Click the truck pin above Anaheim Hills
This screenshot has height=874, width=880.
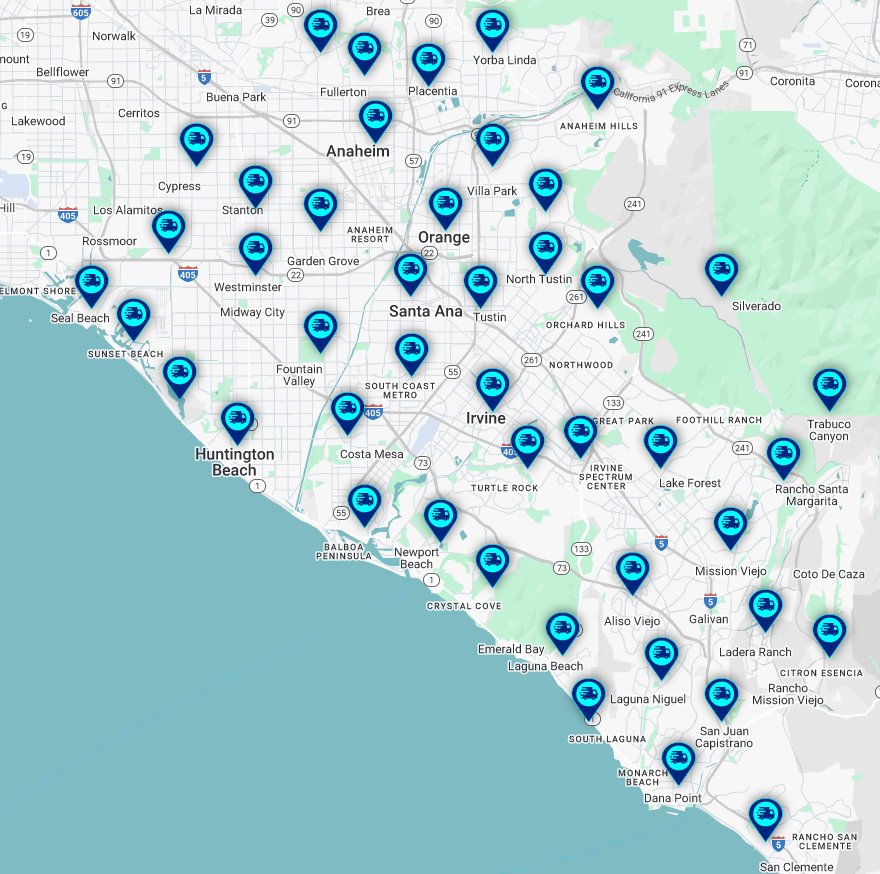point(597,84)
